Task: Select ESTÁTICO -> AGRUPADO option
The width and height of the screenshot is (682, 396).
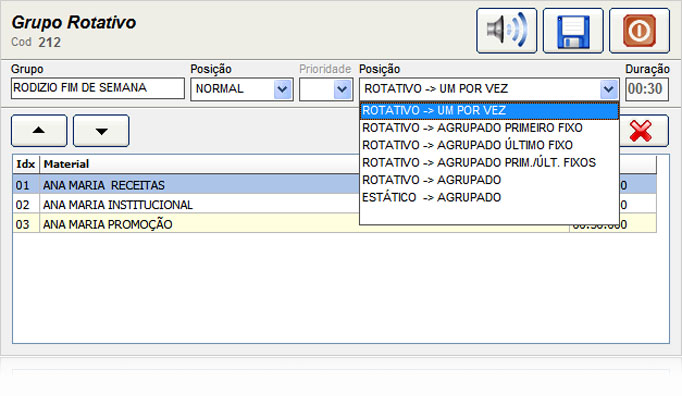Action: [x=489, y=198]
